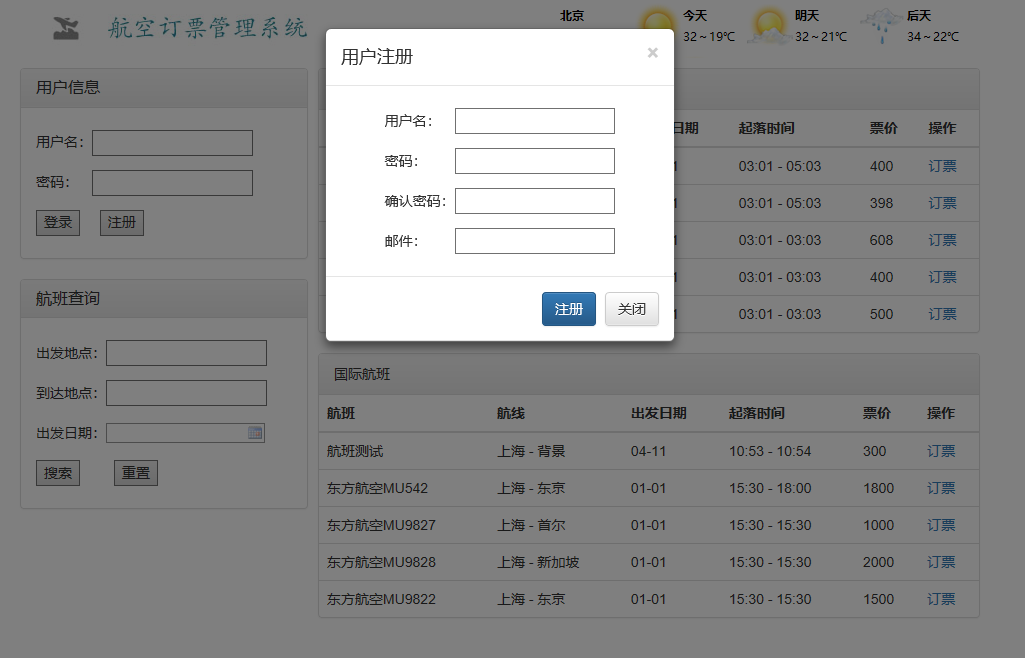Click the 邮件 input field
This screenshot has height=658, width=1025.
[x=535, y=241]
